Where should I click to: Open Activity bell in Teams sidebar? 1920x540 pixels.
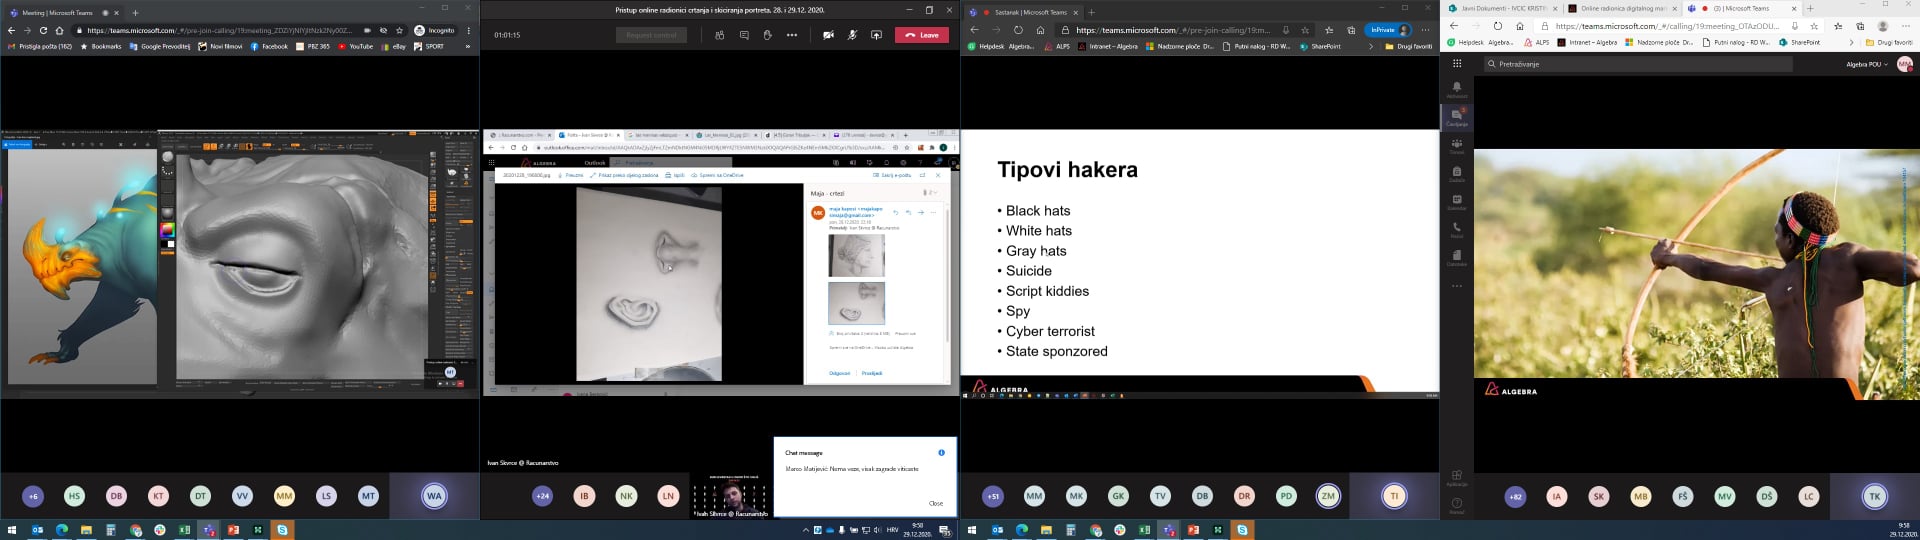(1456, 89)
